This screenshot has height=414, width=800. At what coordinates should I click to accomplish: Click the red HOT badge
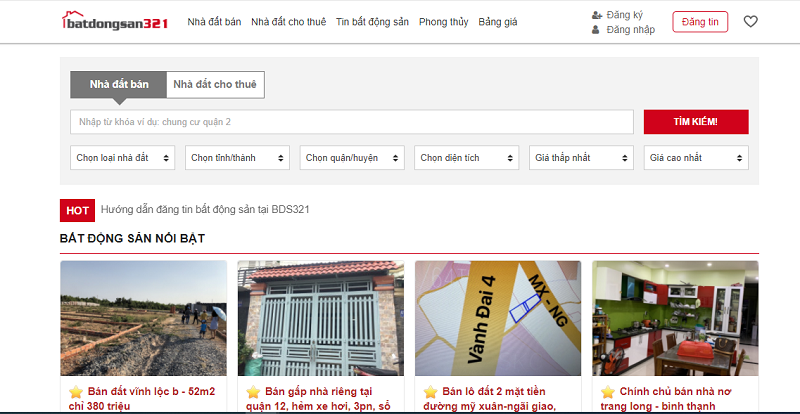[x=78, y=210]
